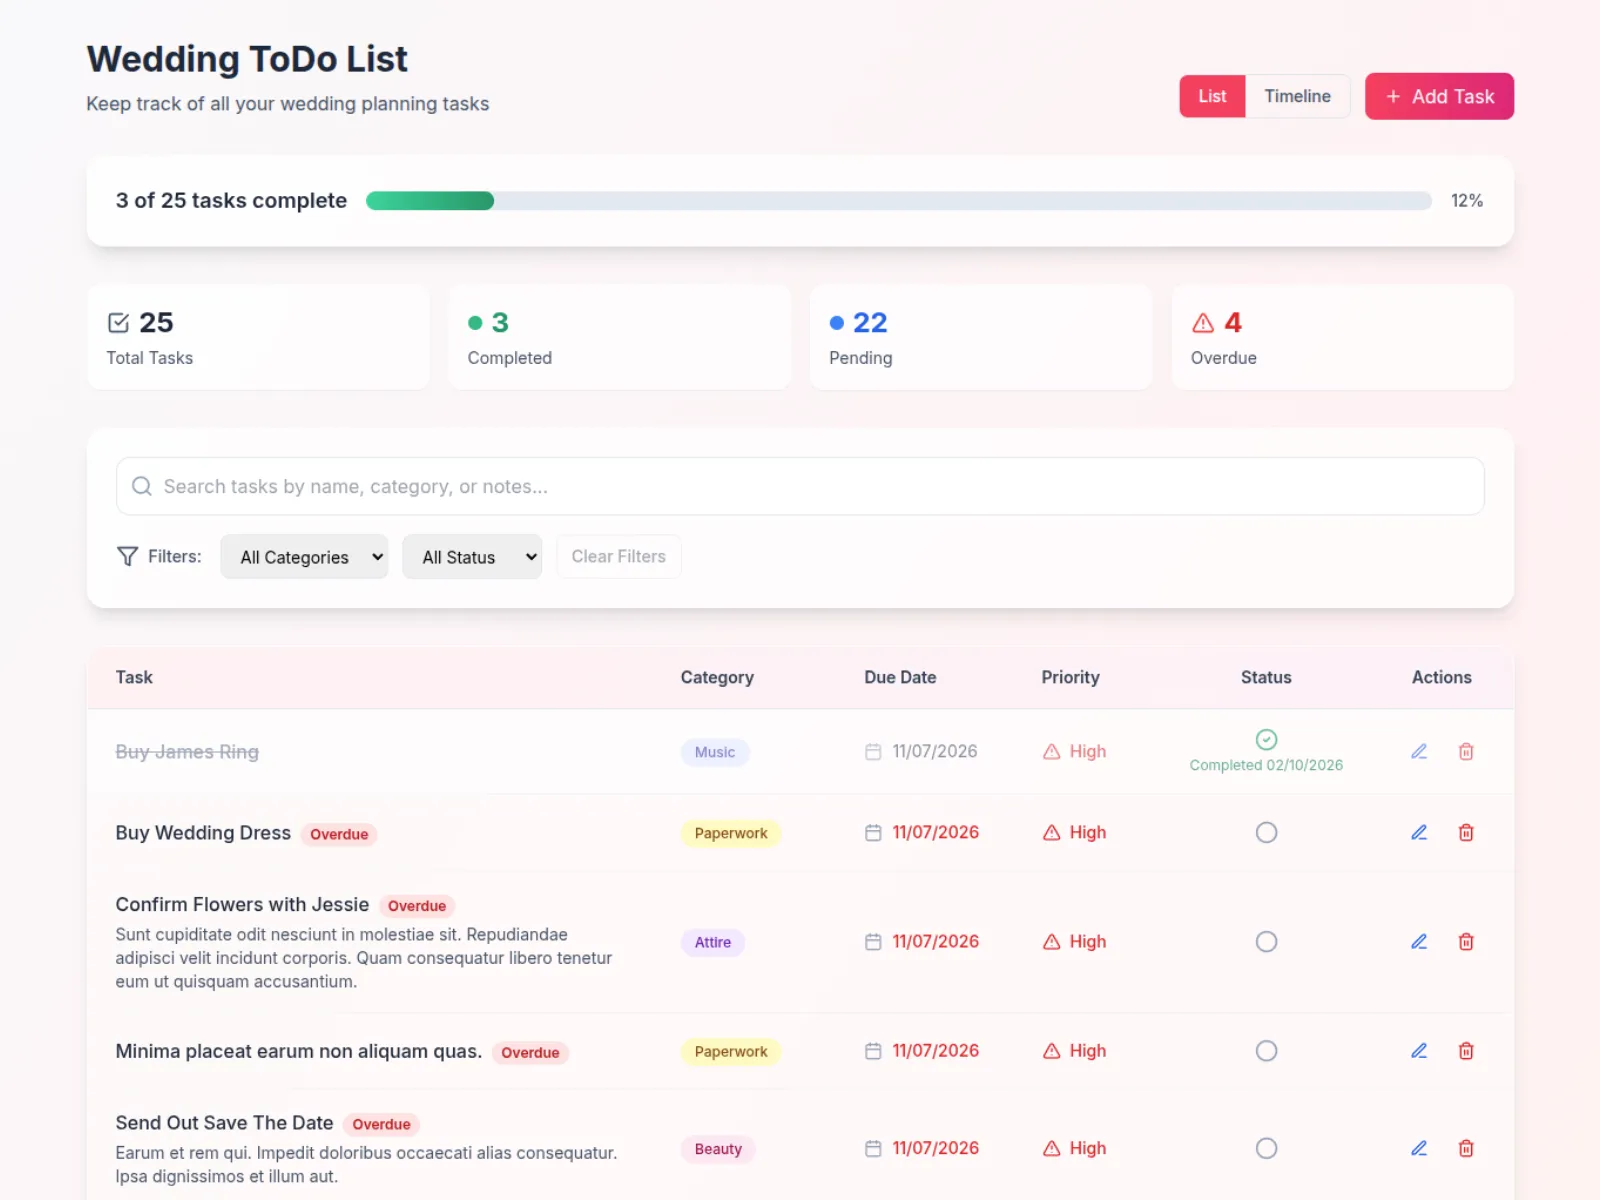Click the Completed stats card

point(619,337)
